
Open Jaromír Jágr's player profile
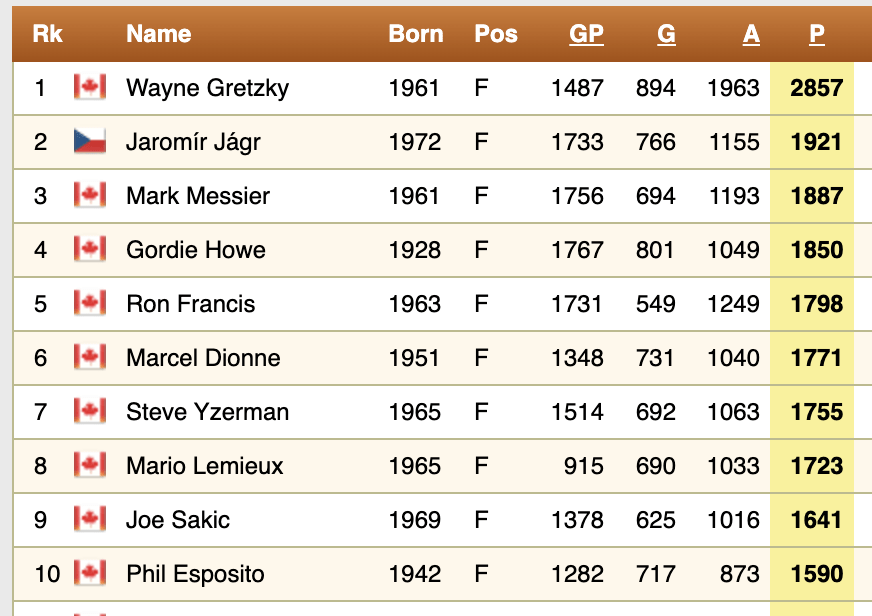pyautogui.click(x=193, y=142)
